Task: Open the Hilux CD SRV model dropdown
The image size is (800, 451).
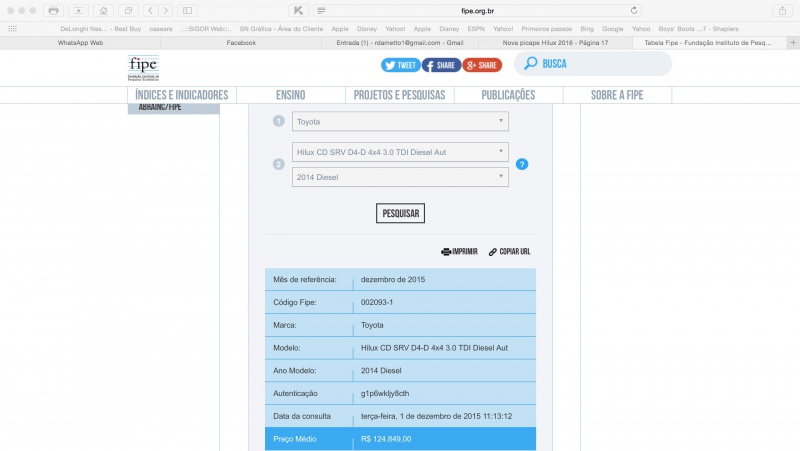Action: coord(400,152)
